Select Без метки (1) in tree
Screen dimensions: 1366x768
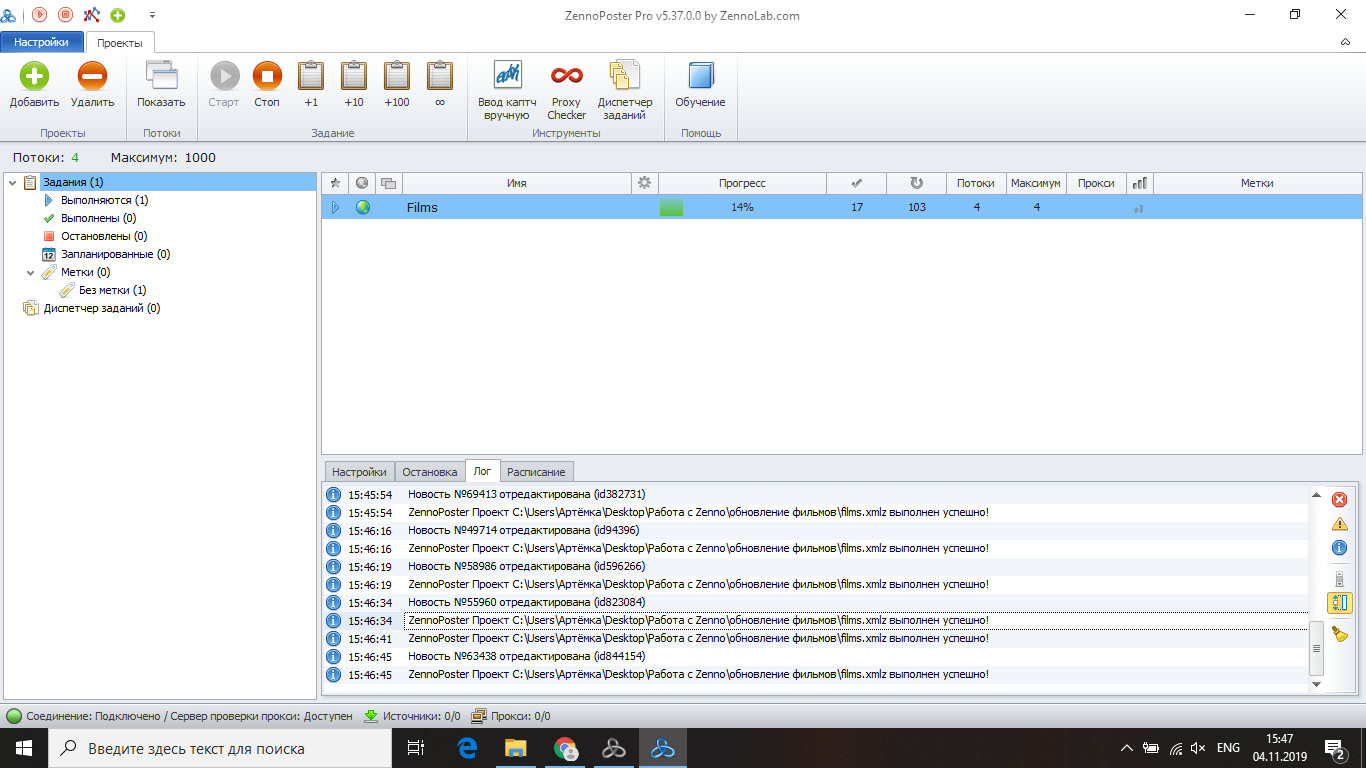pos(112,290)
